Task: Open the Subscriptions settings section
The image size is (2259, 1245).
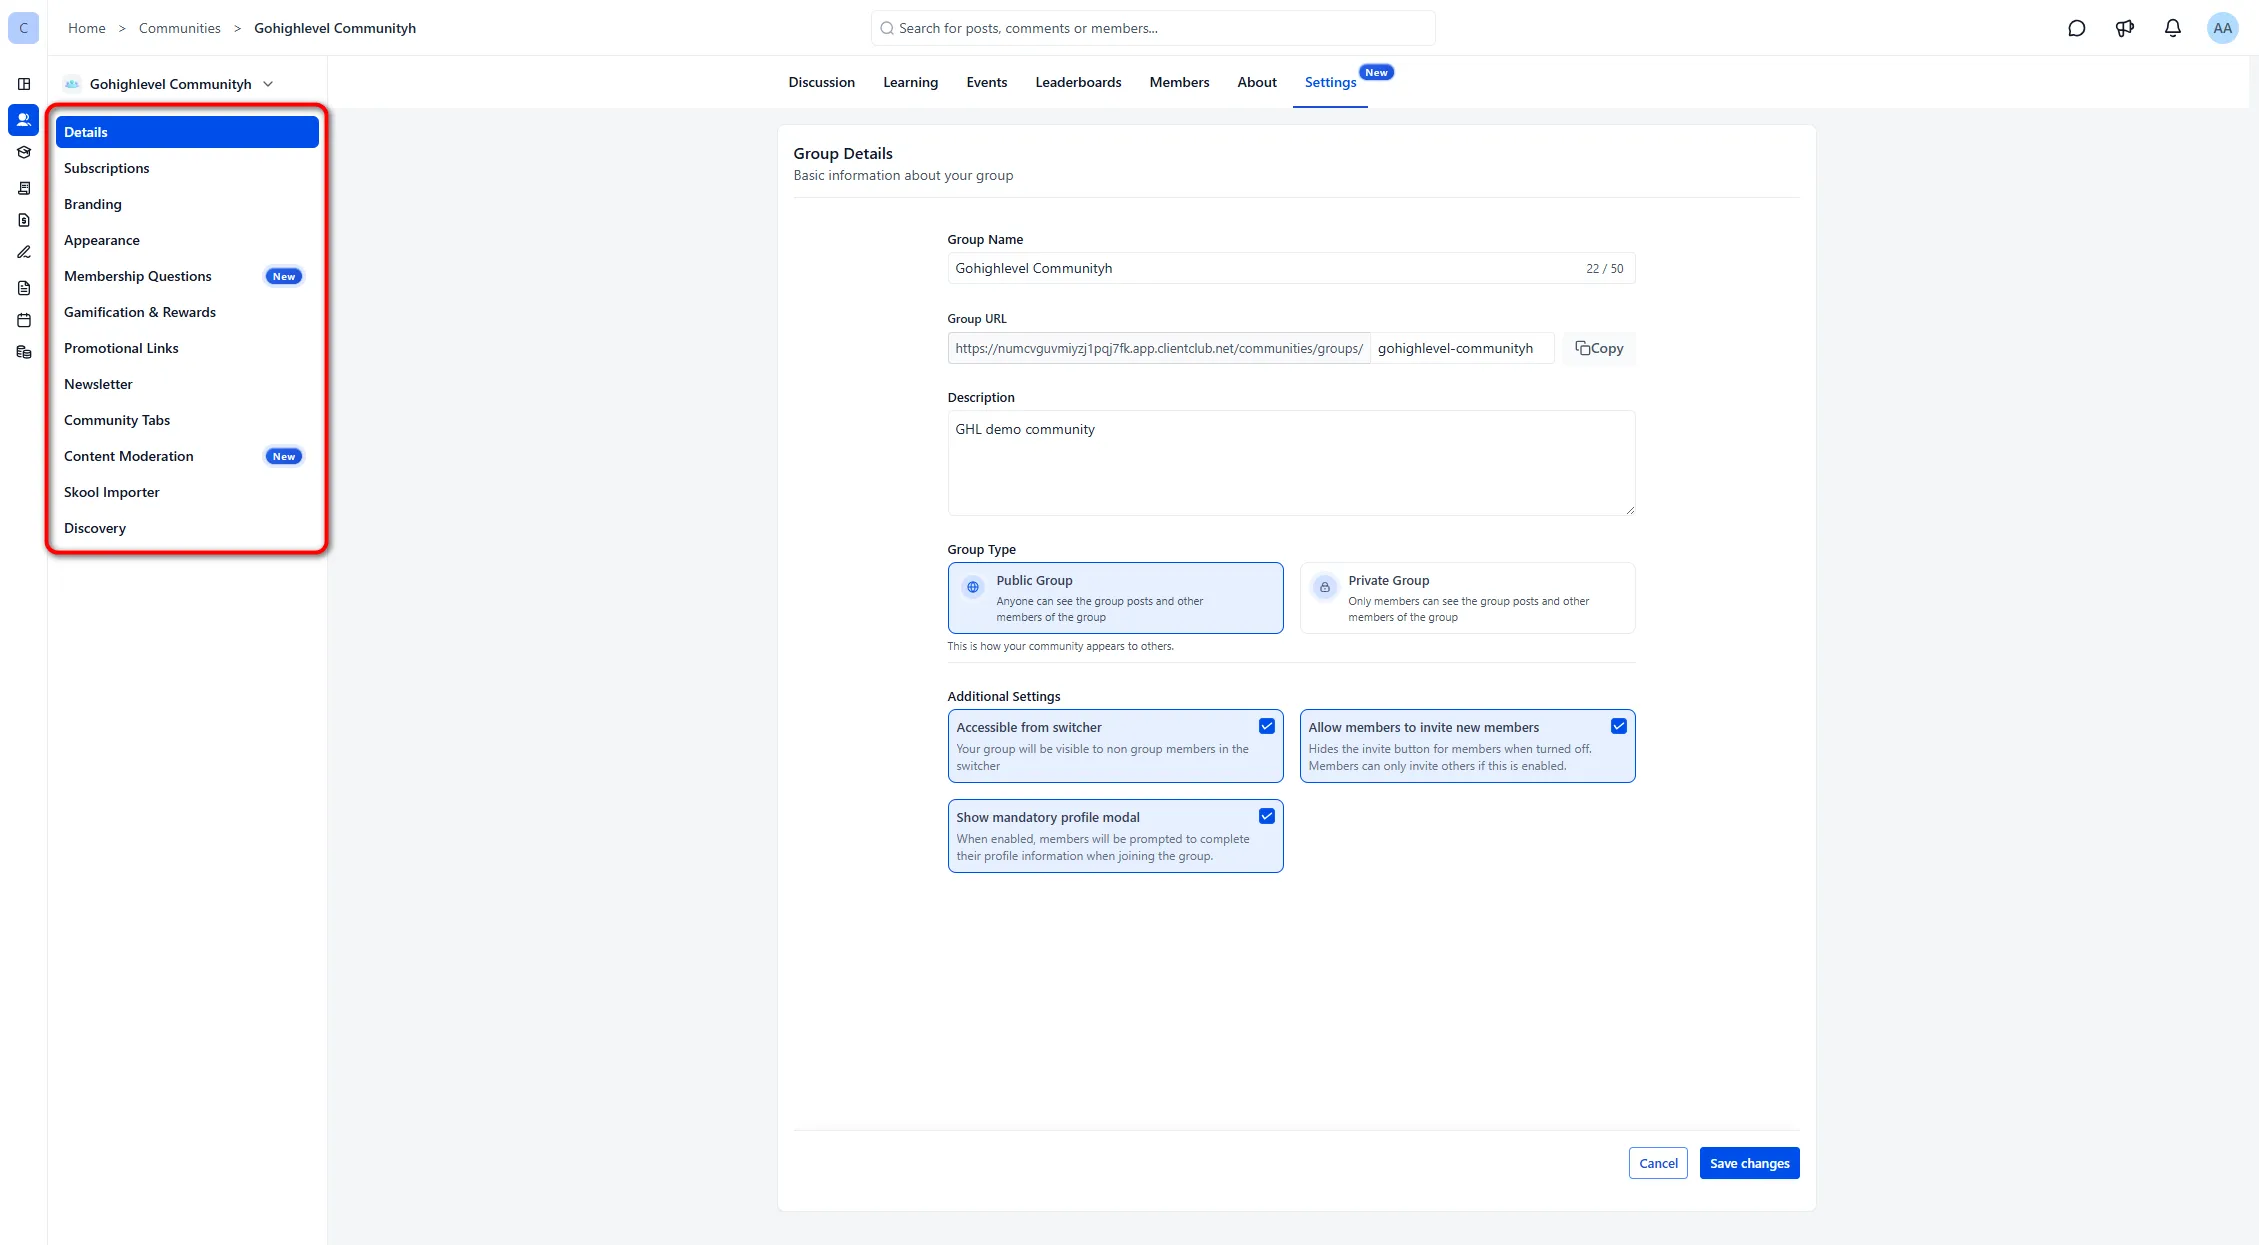Action: point(187,168)
